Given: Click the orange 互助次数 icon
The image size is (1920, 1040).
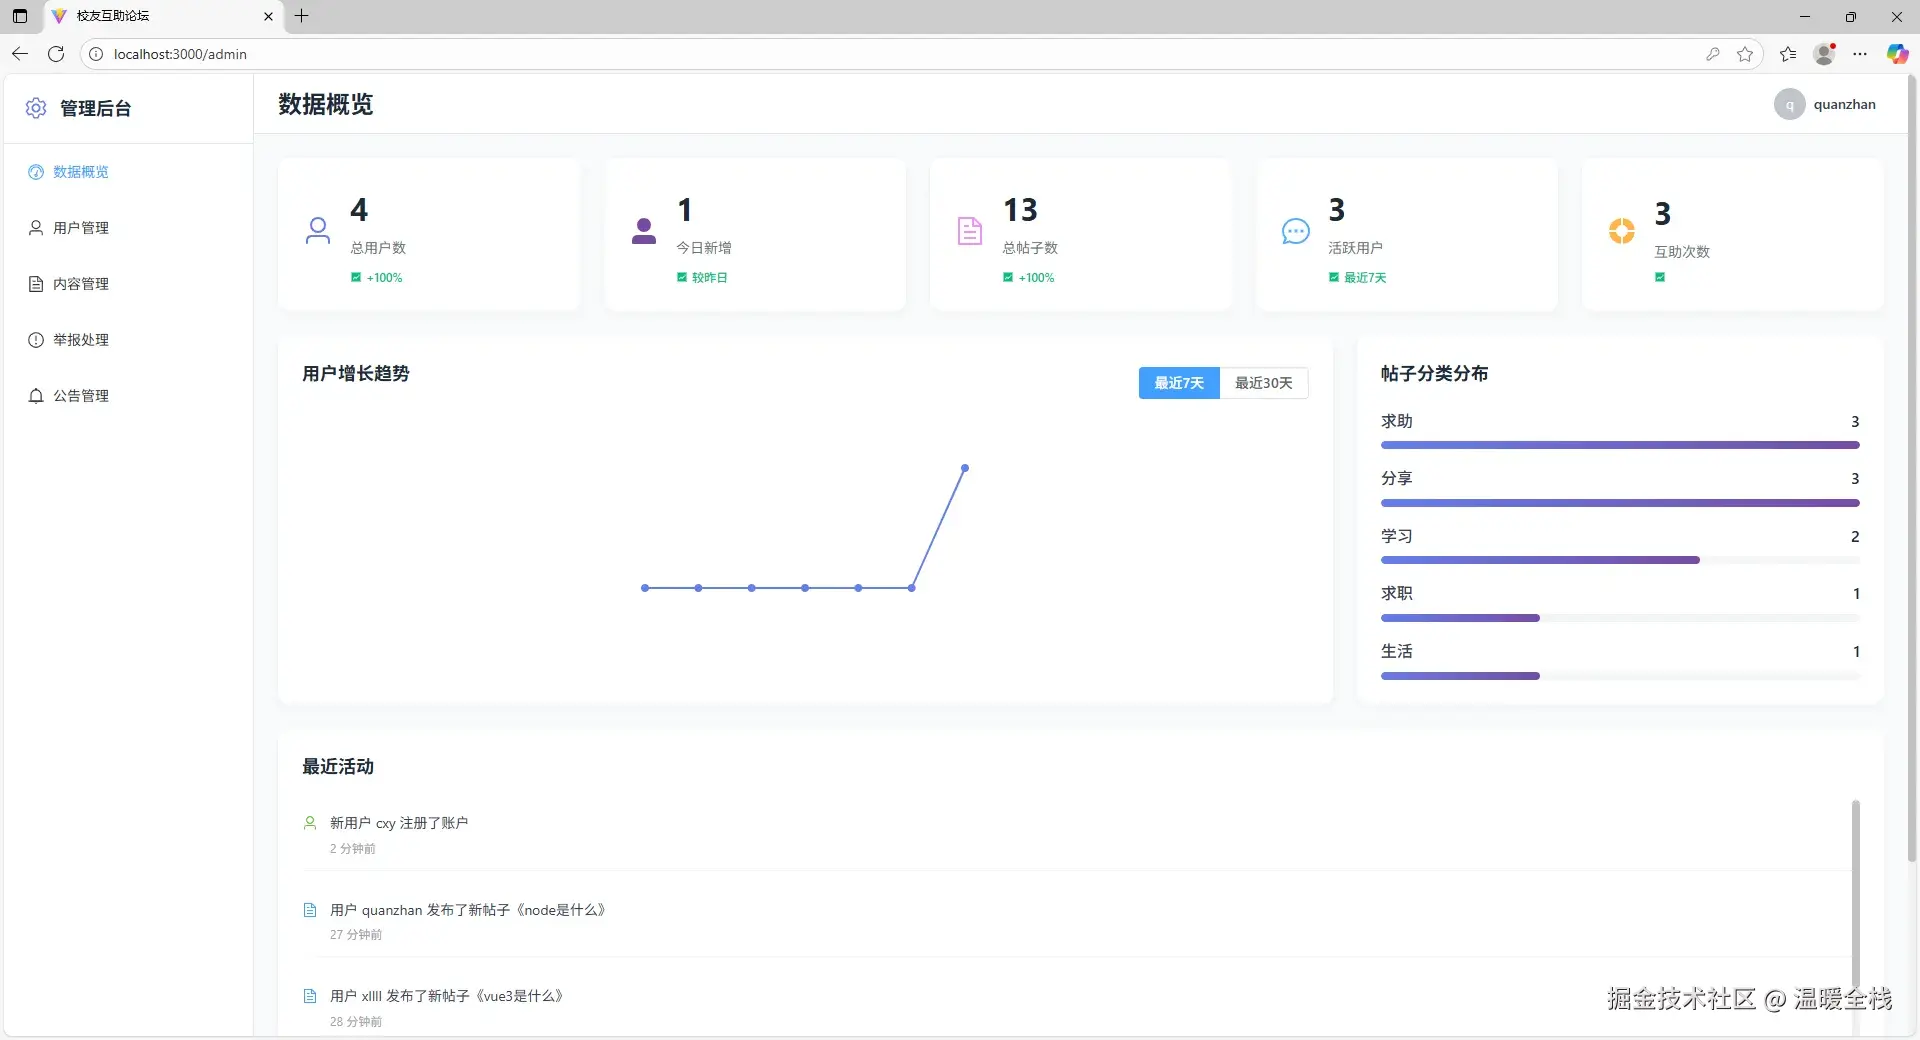Looking at the screenshot, I should coord(1621,231).
